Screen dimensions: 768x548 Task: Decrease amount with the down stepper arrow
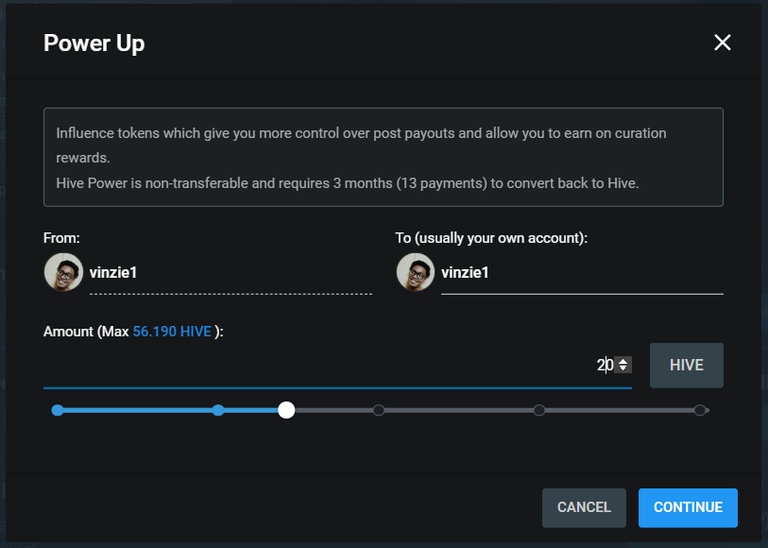click(623, 368)
